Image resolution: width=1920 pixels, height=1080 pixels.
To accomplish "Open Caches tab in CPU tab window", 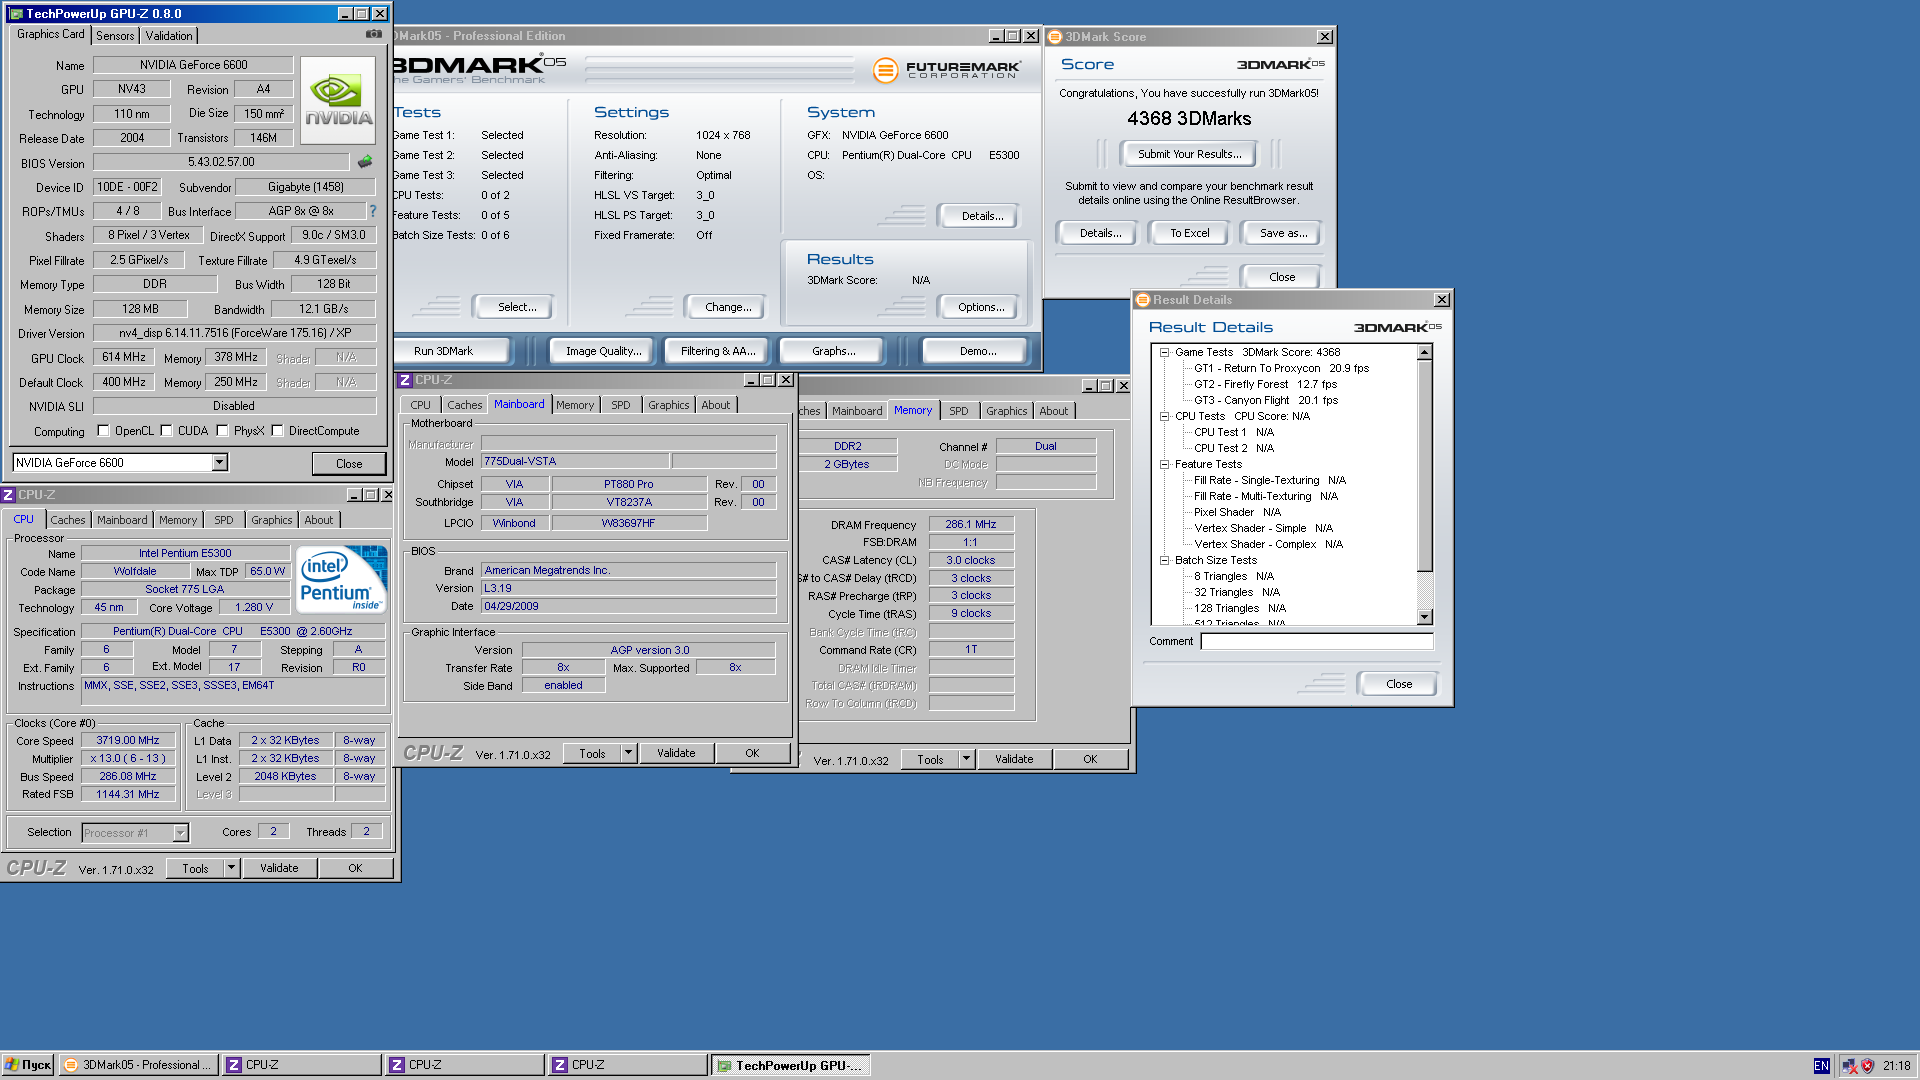I will [68, 520].
